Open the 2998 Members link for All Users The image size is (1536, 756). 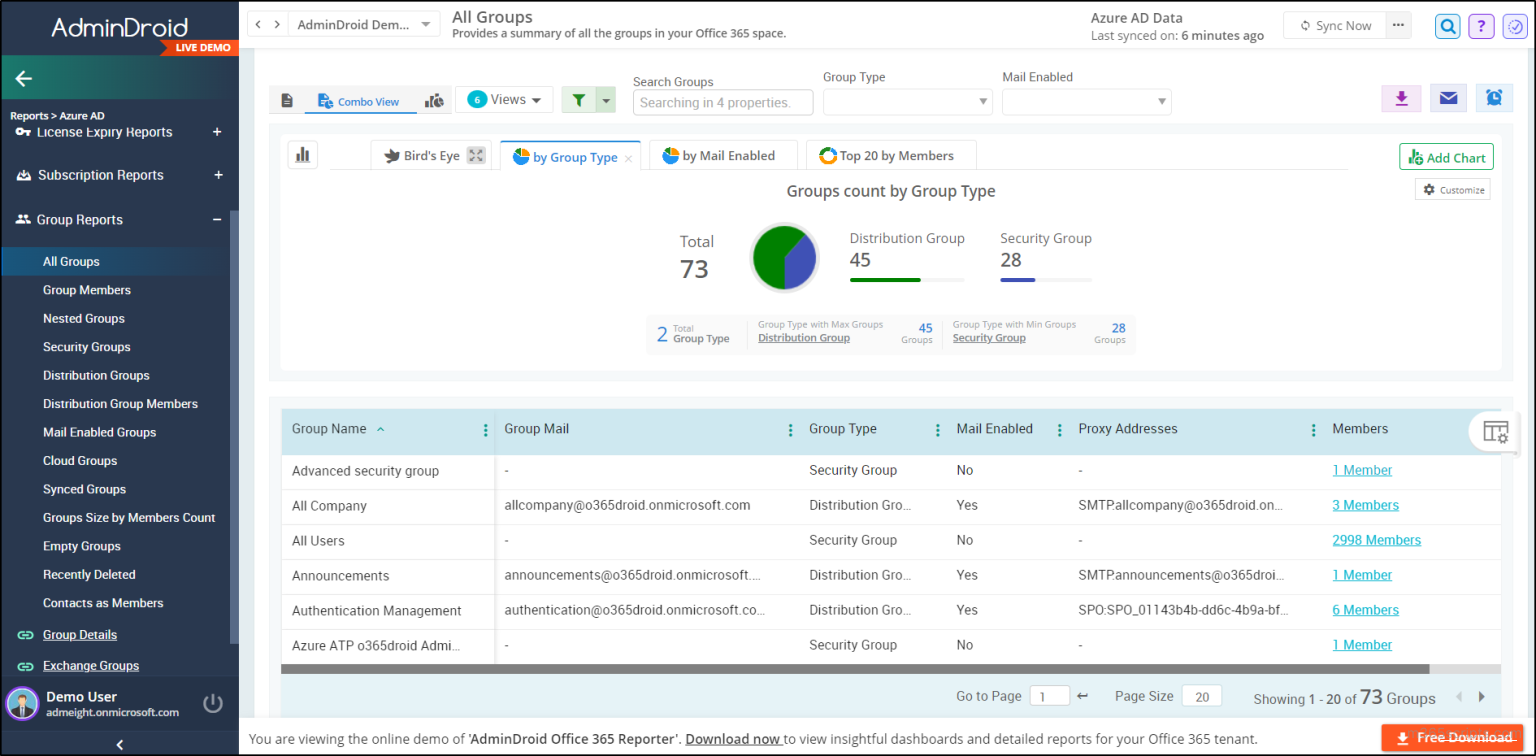point(1377,539)
